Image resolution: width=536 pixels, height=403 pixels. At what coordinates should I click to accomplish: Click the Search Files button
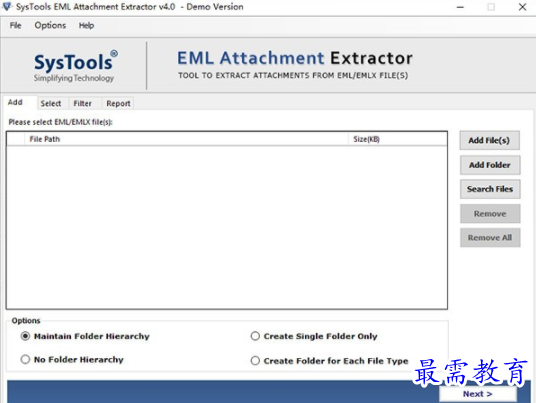coord(490,189)
